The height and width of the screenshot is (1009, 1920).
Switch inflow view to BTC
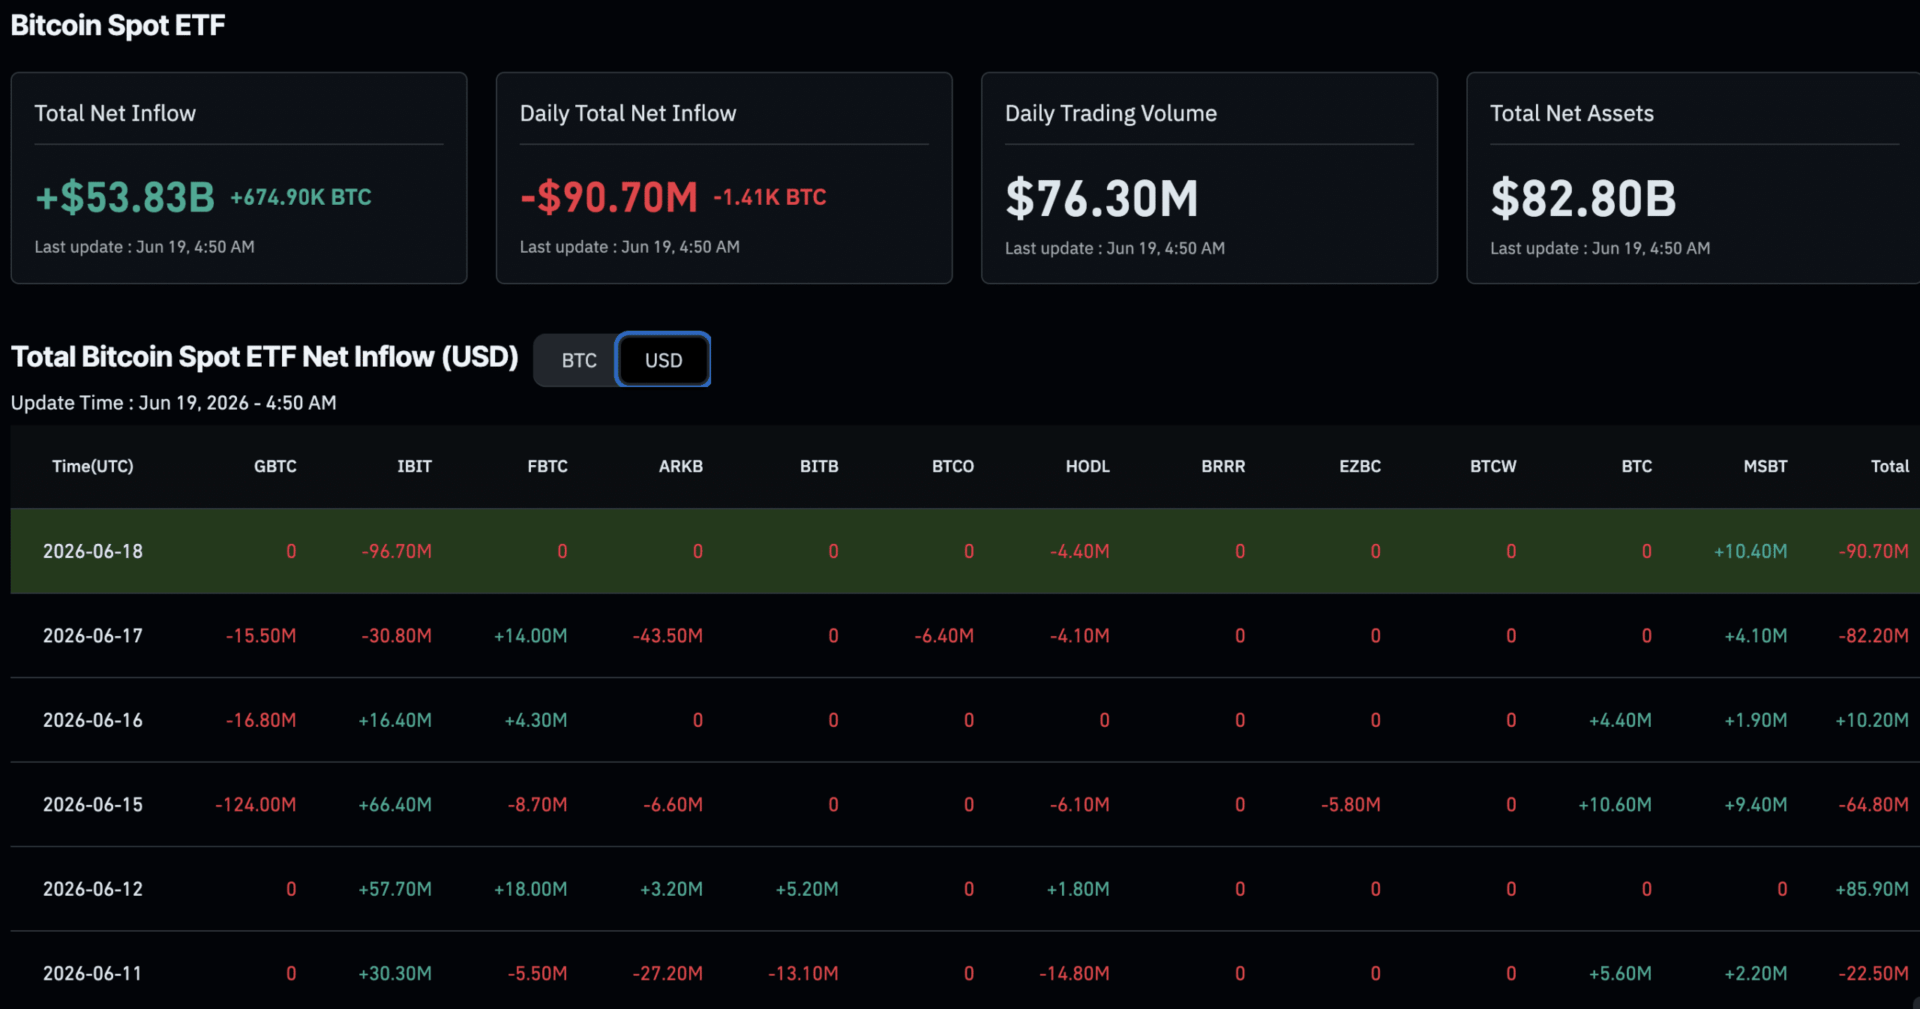click(x=578, y=360)
